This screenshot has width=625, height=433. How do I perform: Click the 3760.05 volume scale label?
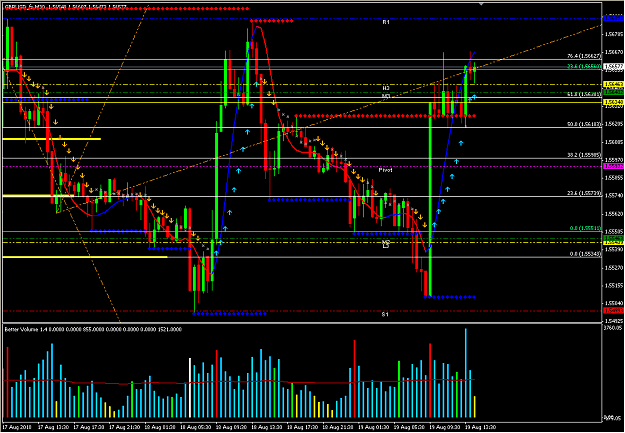(613, 329)
